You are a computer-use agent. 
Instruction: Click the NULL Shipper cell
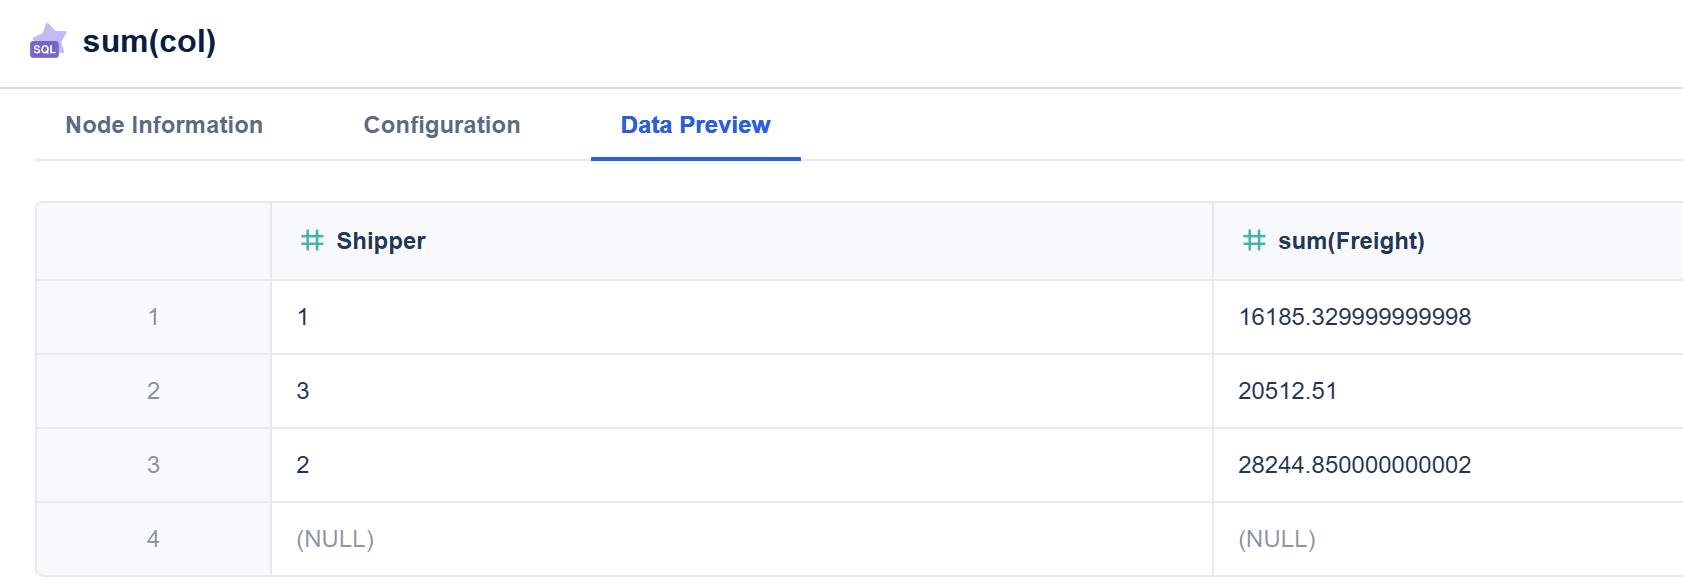335,539
